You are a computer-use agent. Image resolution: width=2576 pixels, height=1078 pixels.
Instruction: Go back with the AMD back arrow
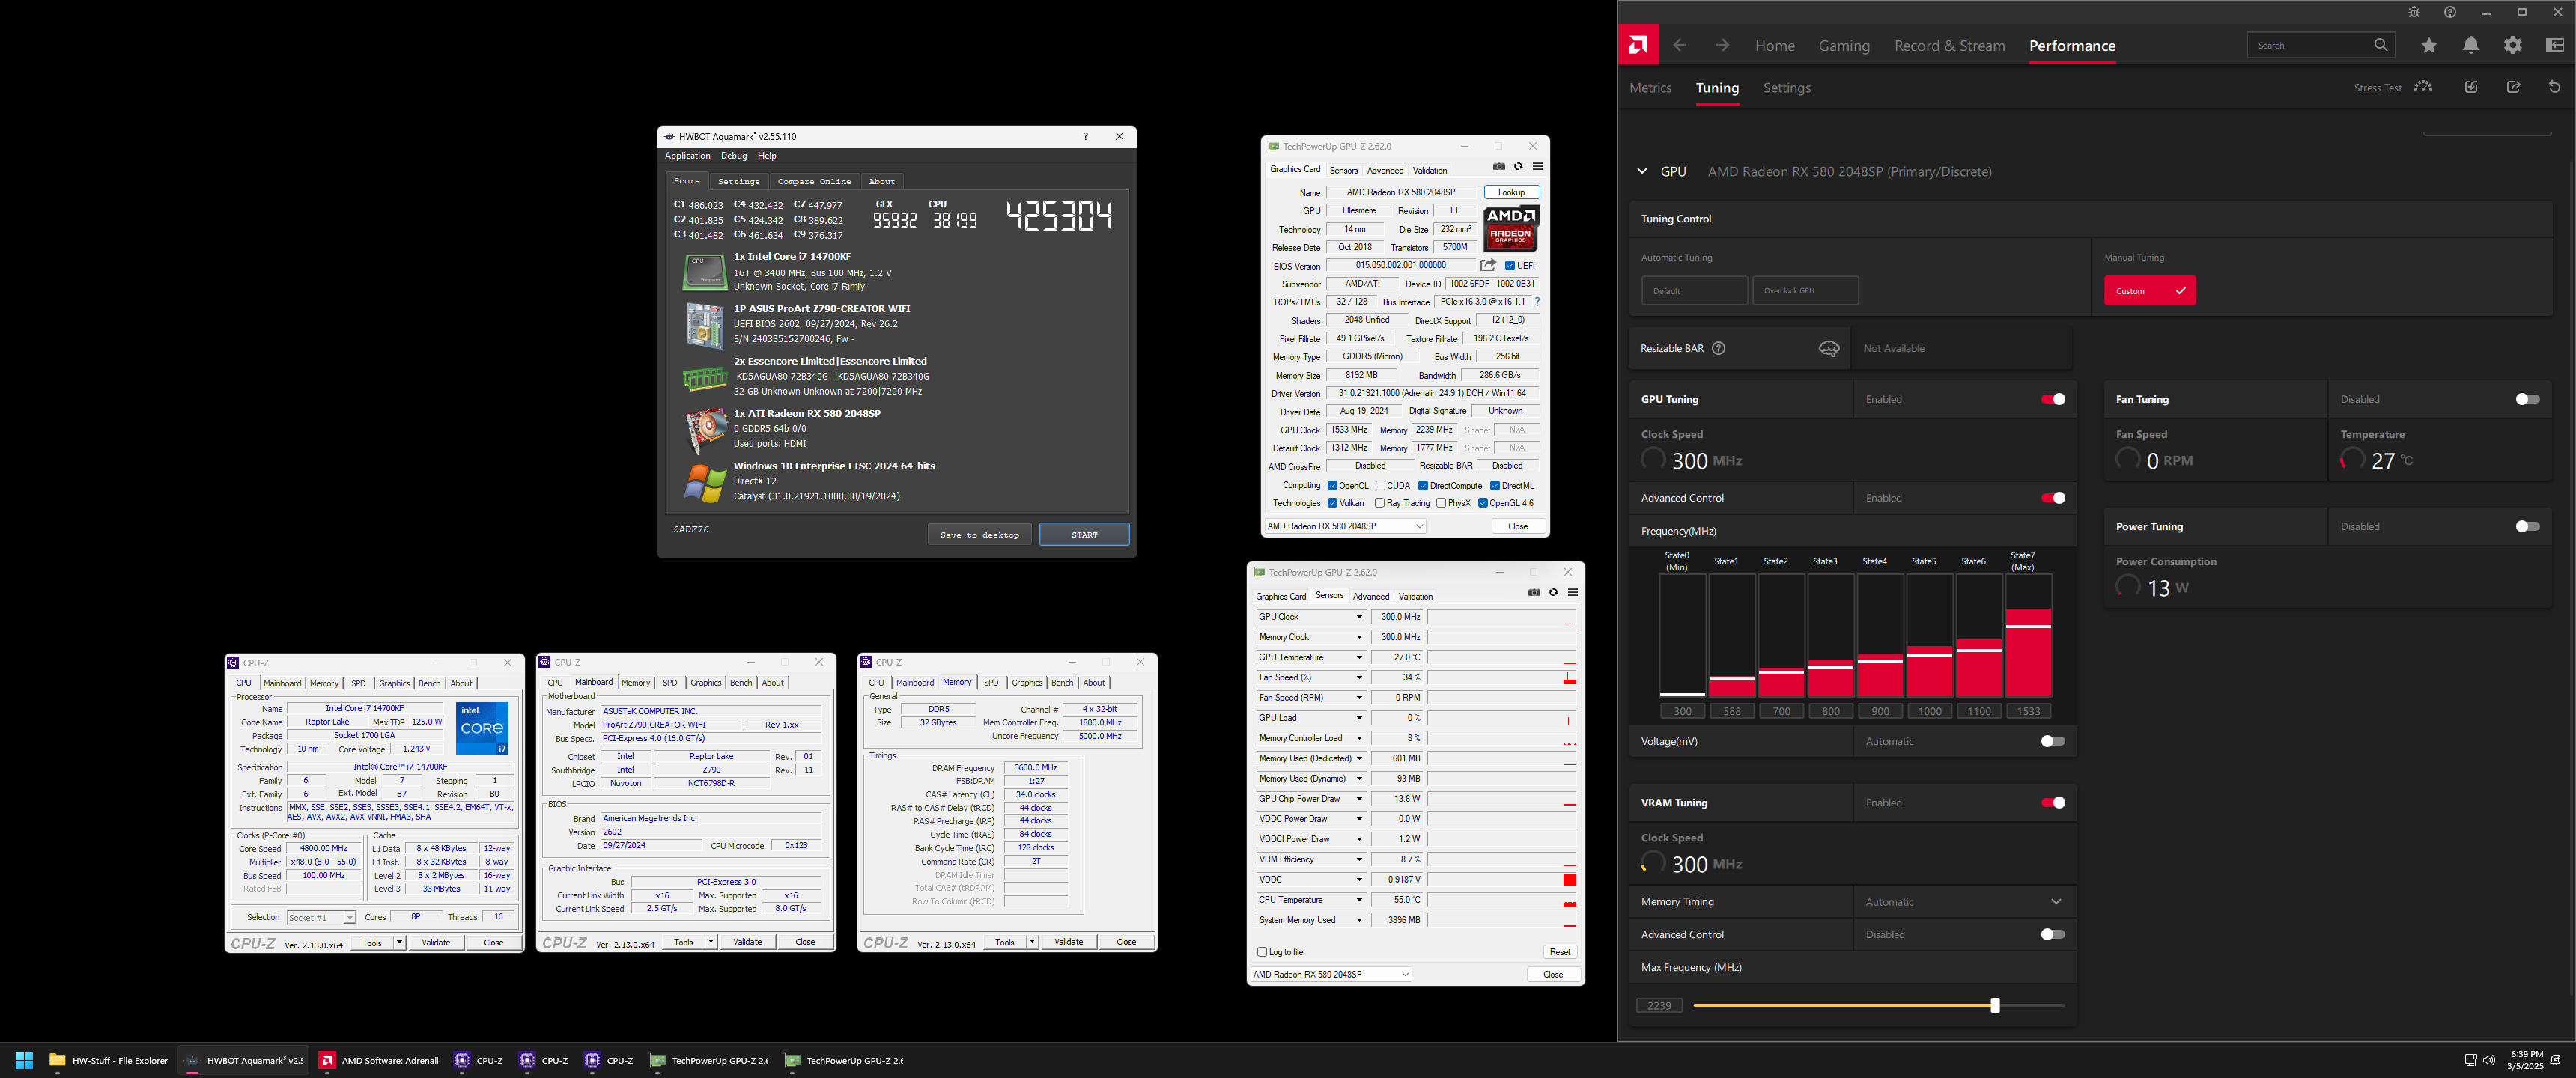point(1680,45)
